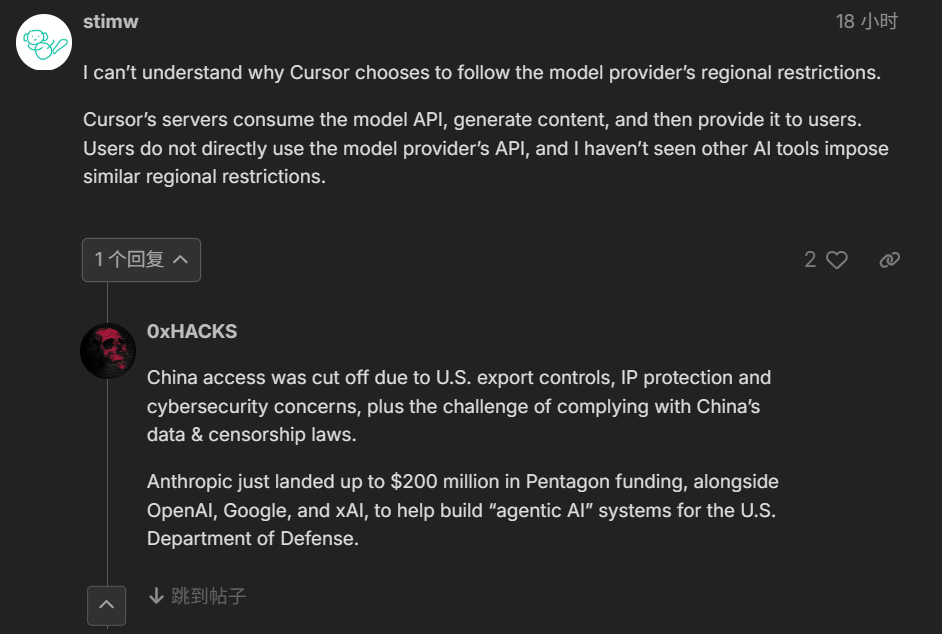Screen dimensions: 942x634
Task: Click the Anthropic Pentagon funding paragraph
Action: point(463,510)
